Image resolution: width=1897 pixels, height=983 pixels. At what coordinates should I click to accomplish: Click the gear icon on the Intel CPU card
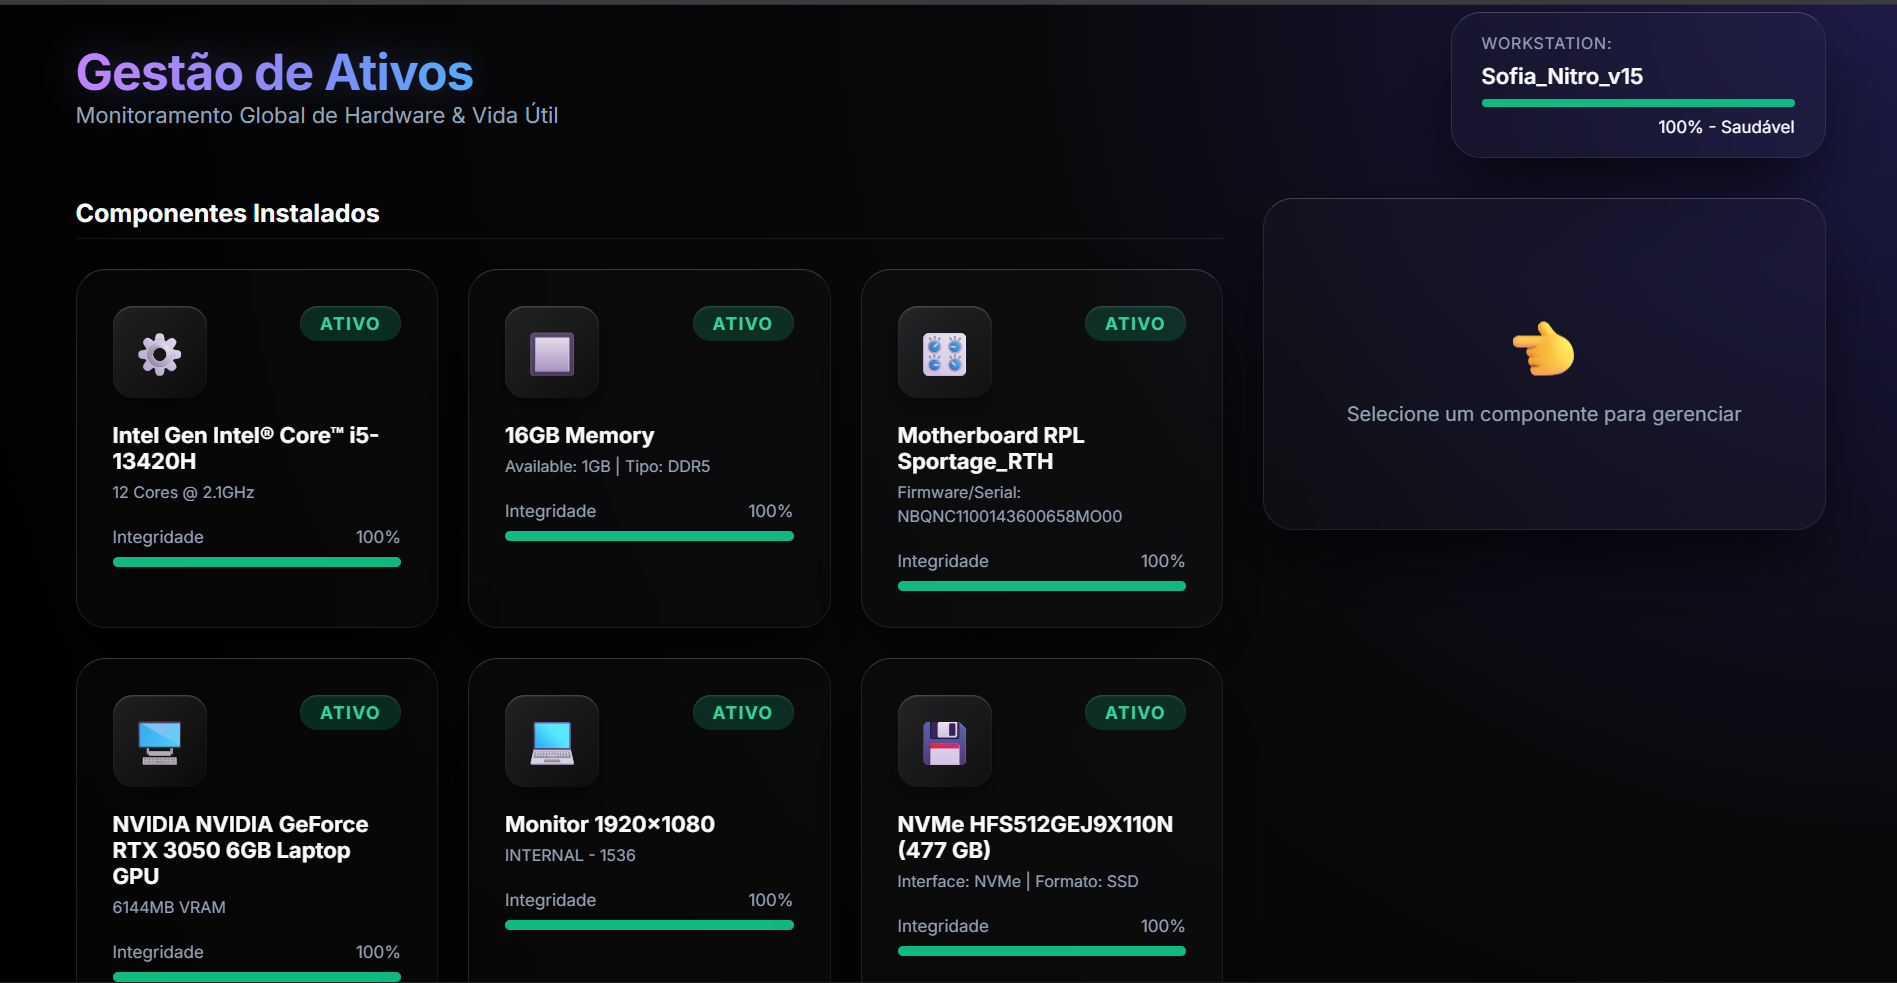click(x=160, y=353)
